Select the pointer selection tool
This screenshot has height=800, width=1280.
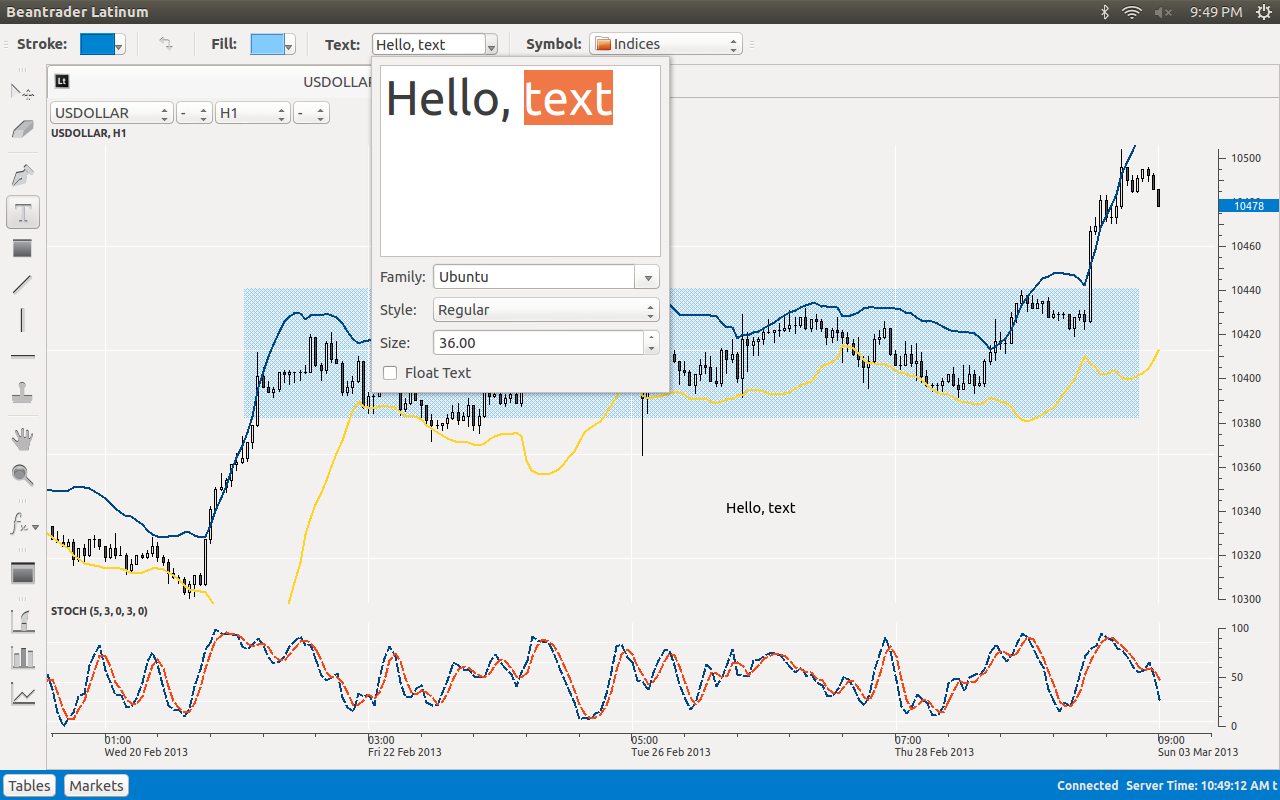[23, 92]
